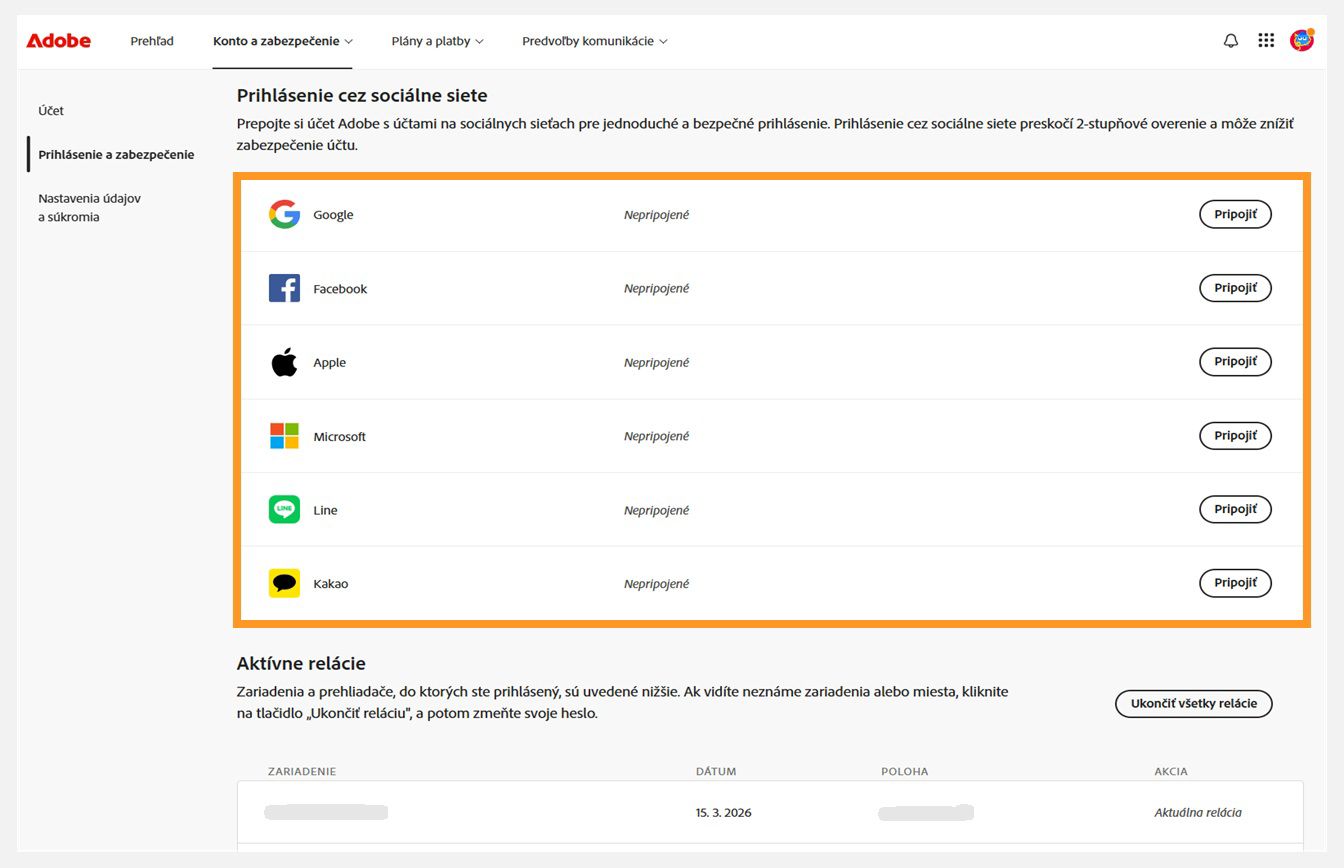Expand the Konto a zabezpečenie menu
Viewport: 1344px width, 868px height.
[283, 41]
